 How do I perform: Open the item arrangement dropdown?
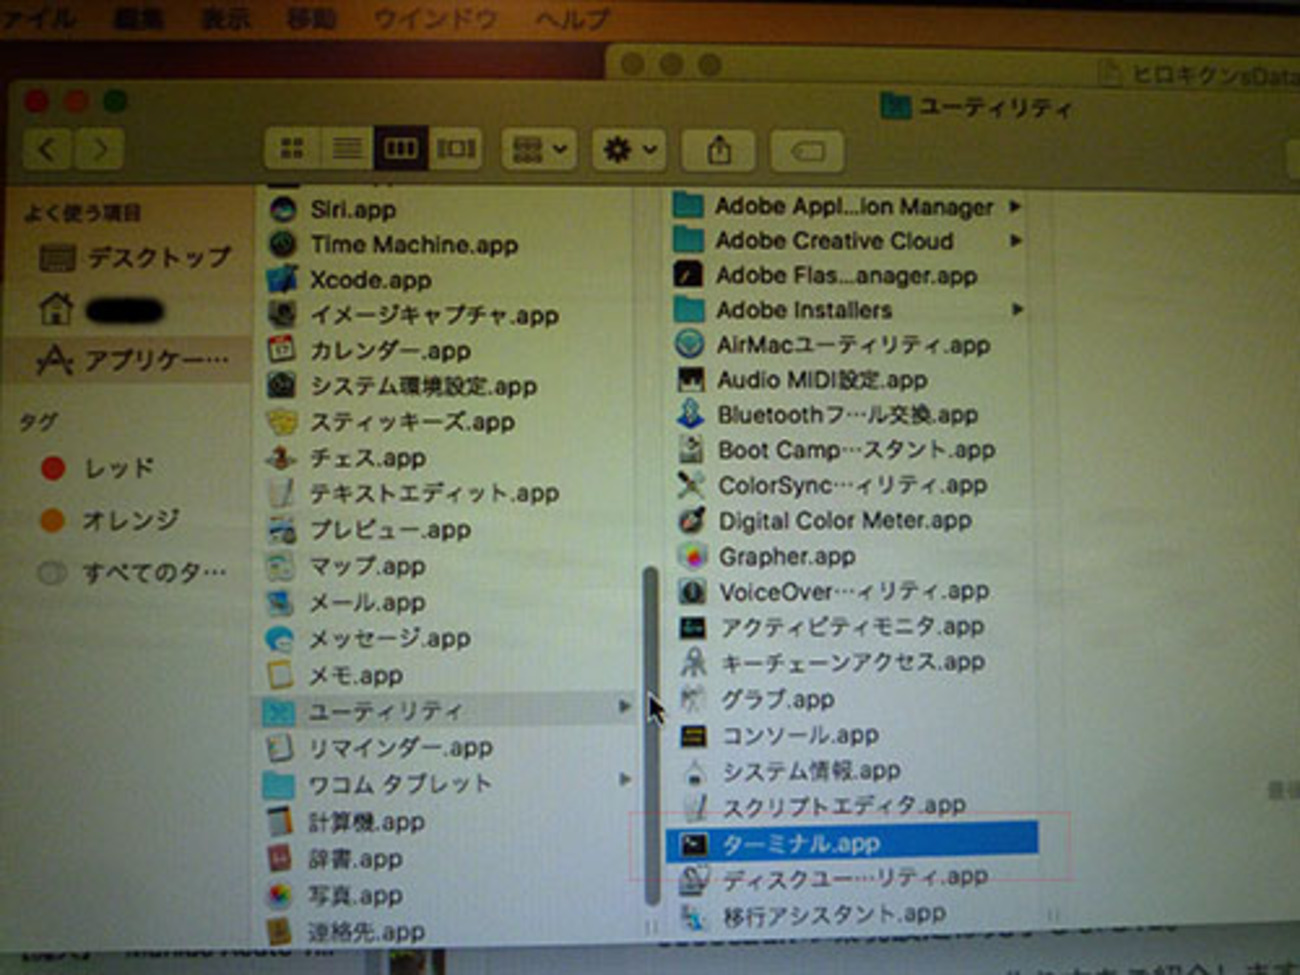[x=539, y=150]
